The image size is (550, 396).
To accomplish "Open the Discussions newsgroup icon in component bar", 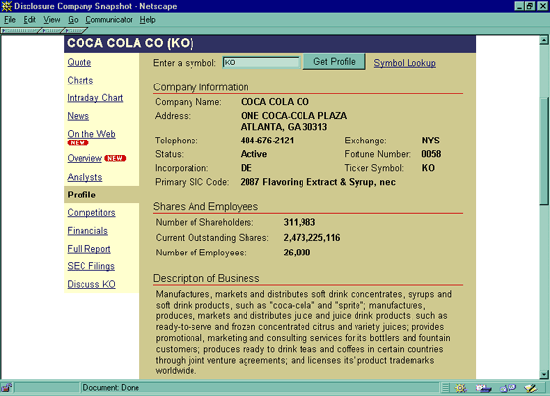I will 508,388.
